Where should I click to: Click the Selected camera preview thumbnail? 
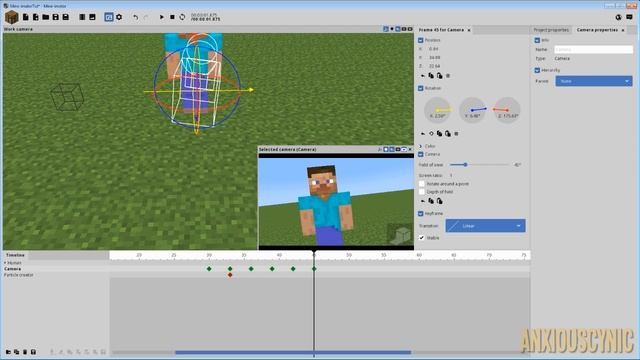click(336, 202)
